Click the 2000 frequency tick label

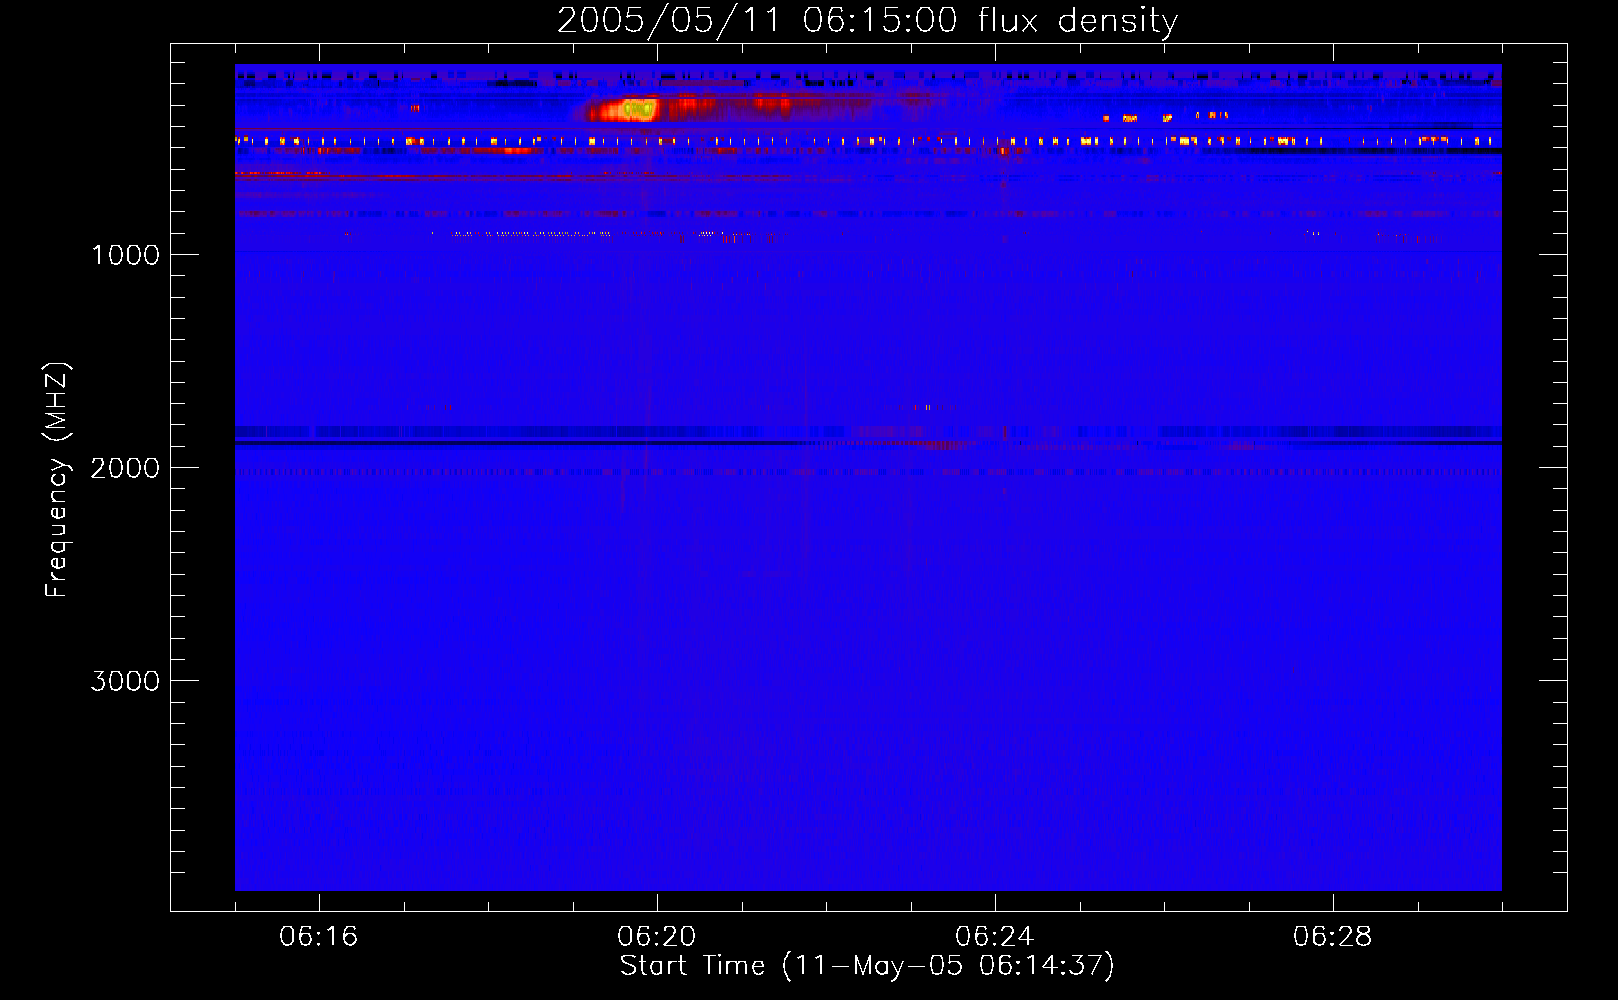(x=125, y=468)
